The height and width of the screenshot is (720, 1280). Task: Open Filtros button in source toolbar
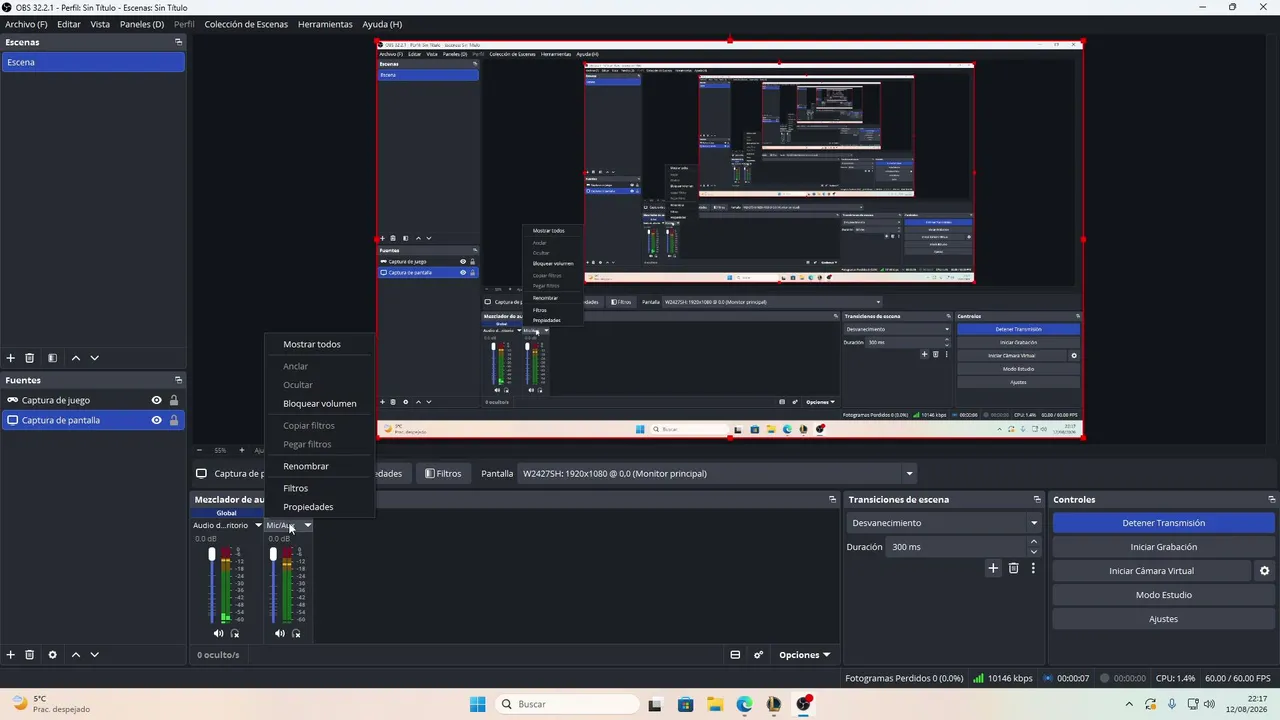pos(443,474)
